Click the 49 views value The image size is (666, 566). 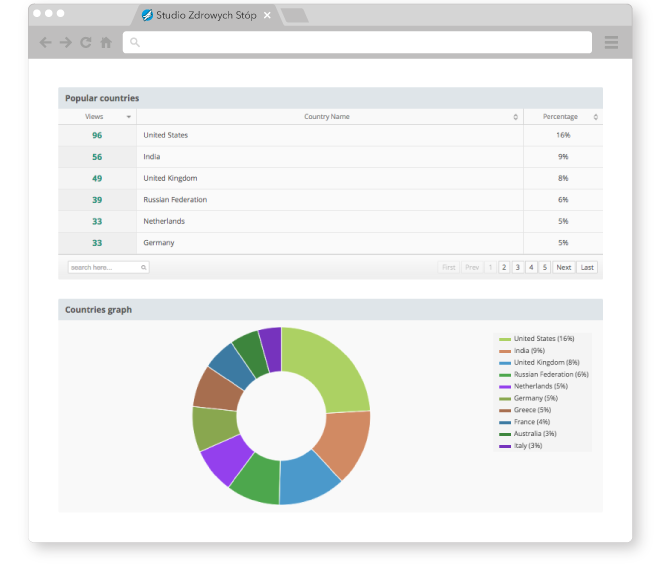(97, 178)
